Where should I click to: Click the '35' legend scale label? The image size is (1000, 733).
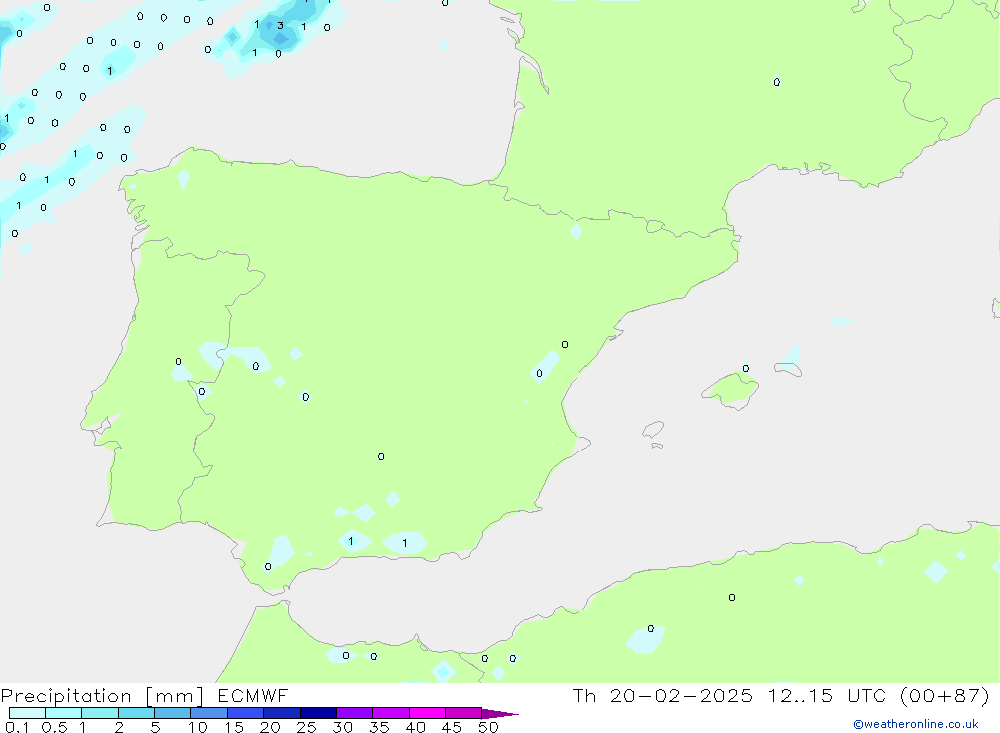coord(379,727)
